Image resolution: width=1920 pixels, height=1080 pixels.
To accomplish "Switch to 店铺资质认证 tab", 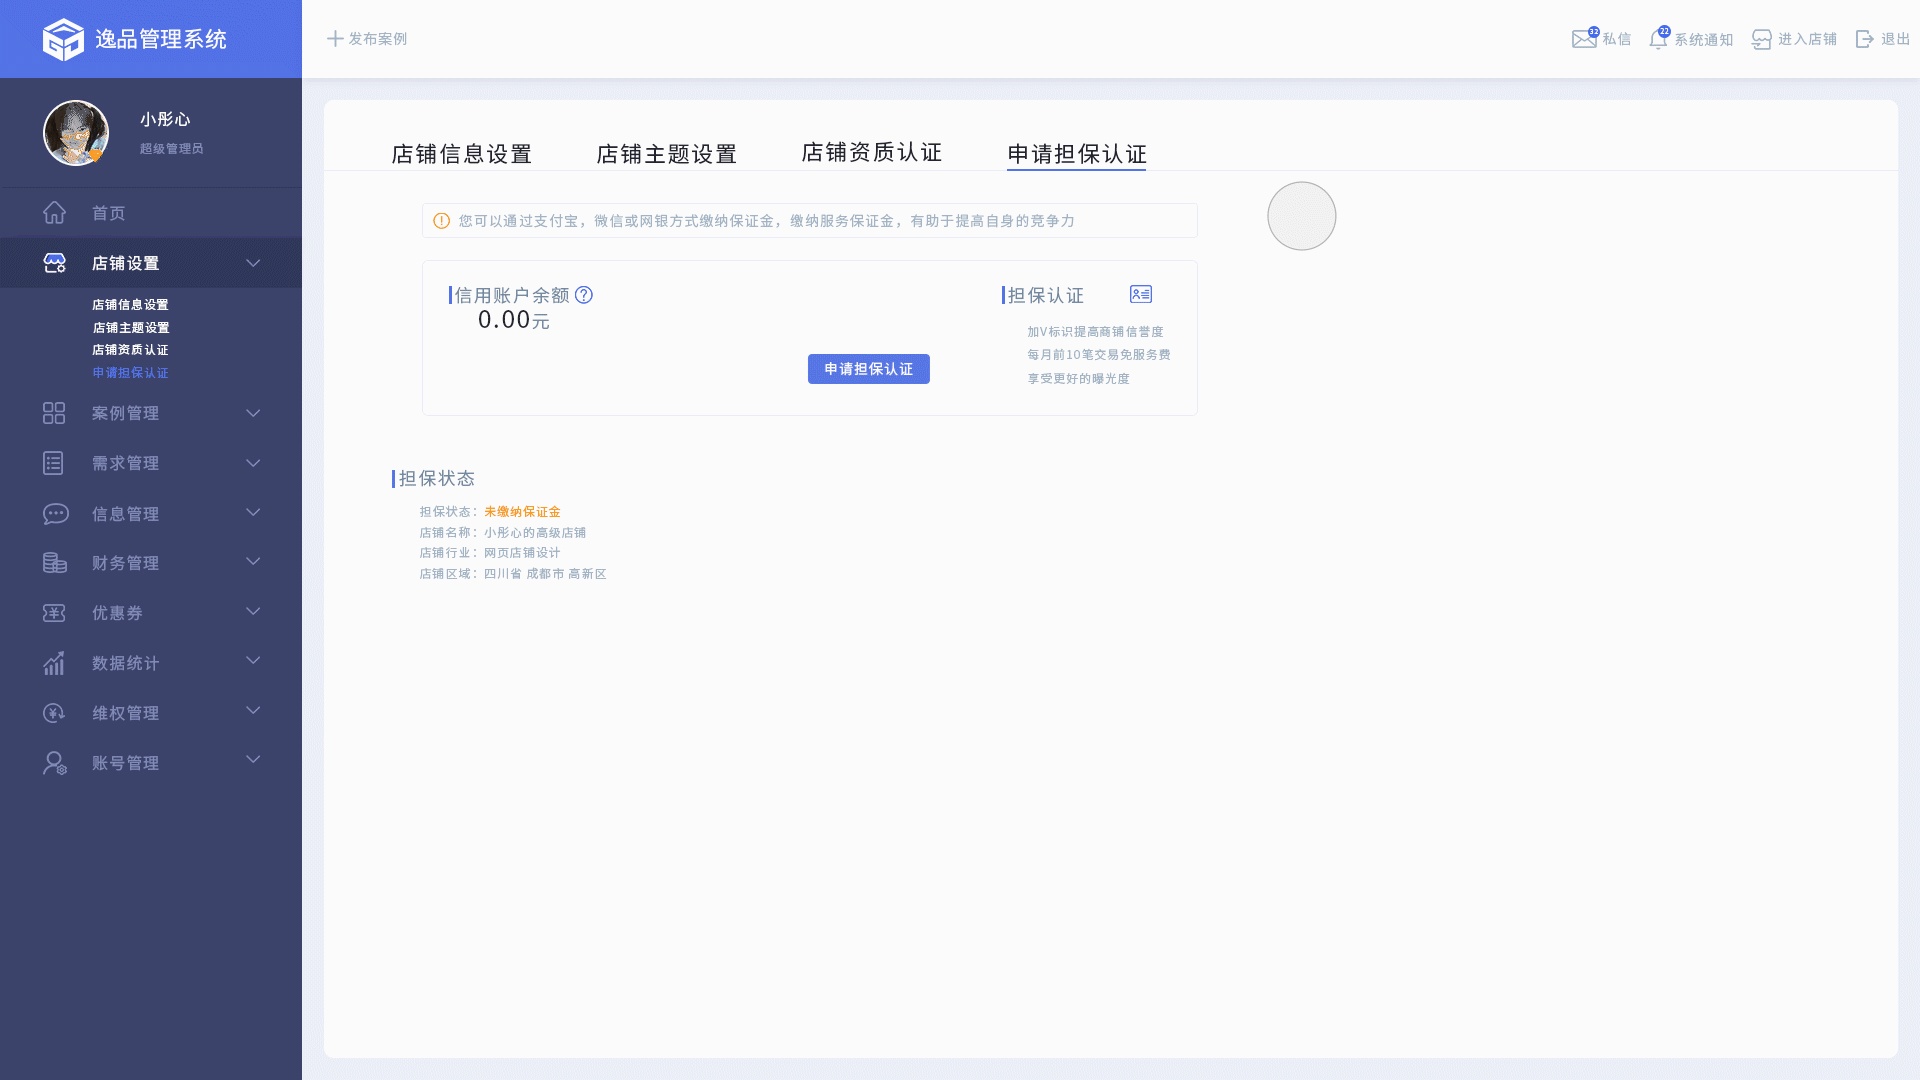I will click(x=871, y=152).
